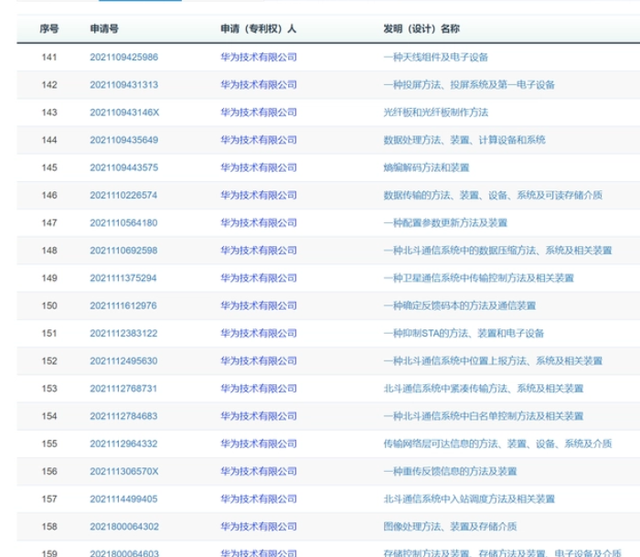Open patent title 光纤板和光纤板制作方法
Screen dimensions: 640x557
[436, 112]
